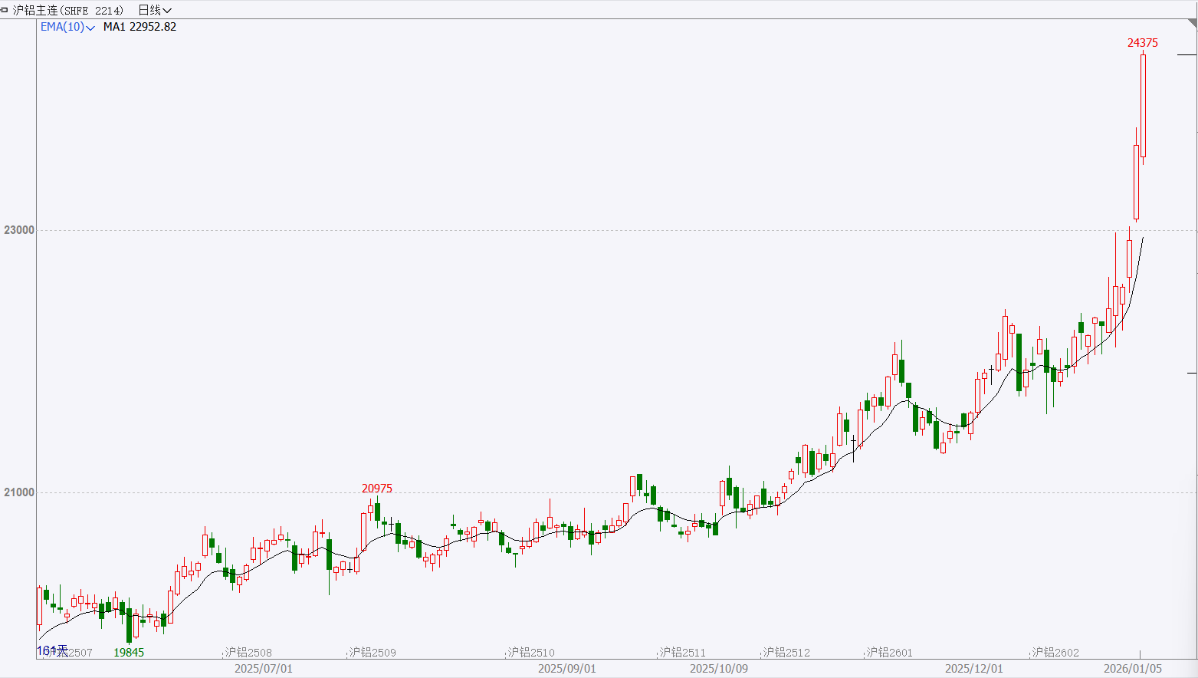Viewport: 1198px width, 678px height.
Task: Select the 沪铝2510 contract marker
Action: pyautogui.click(x=530, y=652)
